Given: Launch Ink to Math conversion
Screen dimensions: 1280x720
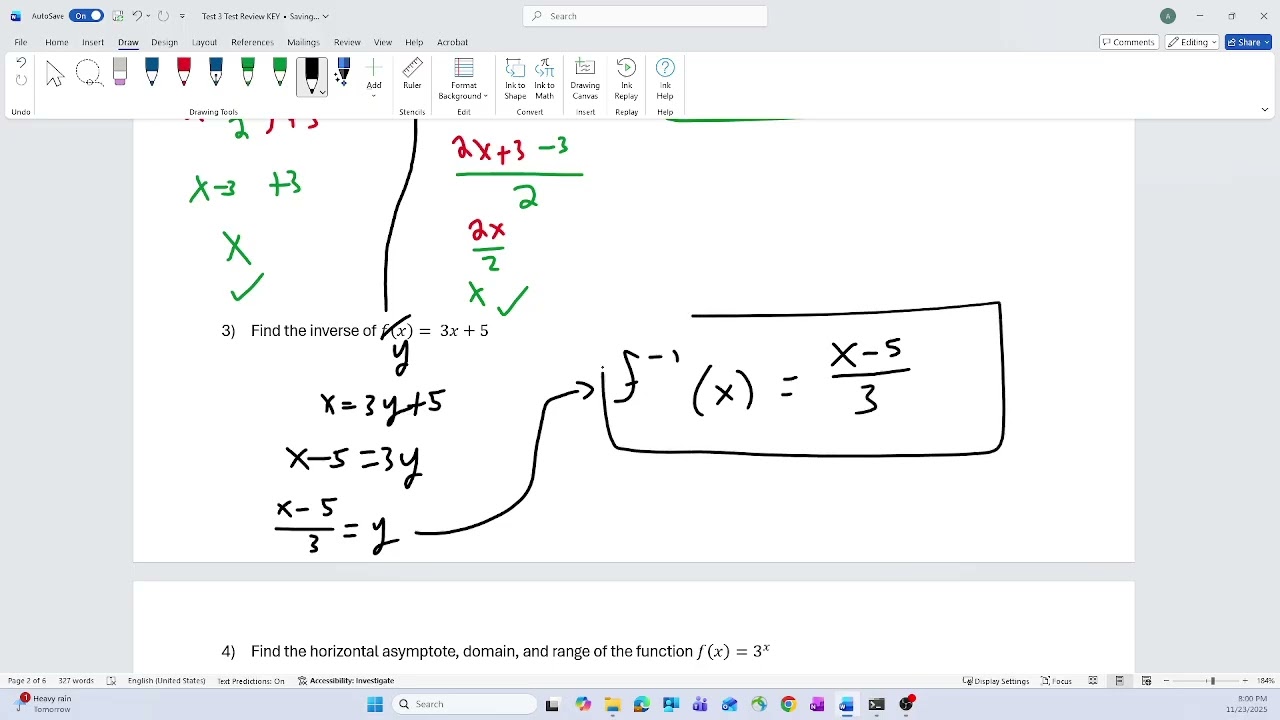Looking at the screenshot, I should 544,79.
